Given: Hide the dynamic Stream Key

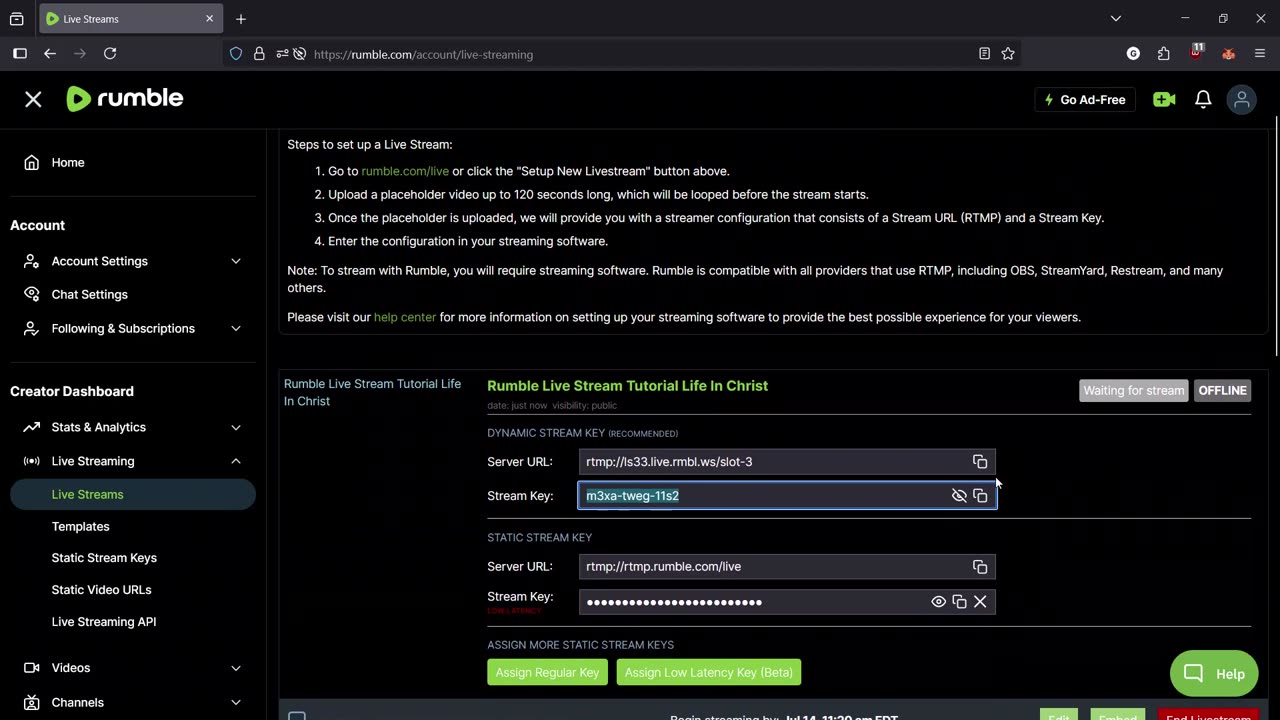Looking at the screenshot, I should pyautogui.click(x=959, y=496).
